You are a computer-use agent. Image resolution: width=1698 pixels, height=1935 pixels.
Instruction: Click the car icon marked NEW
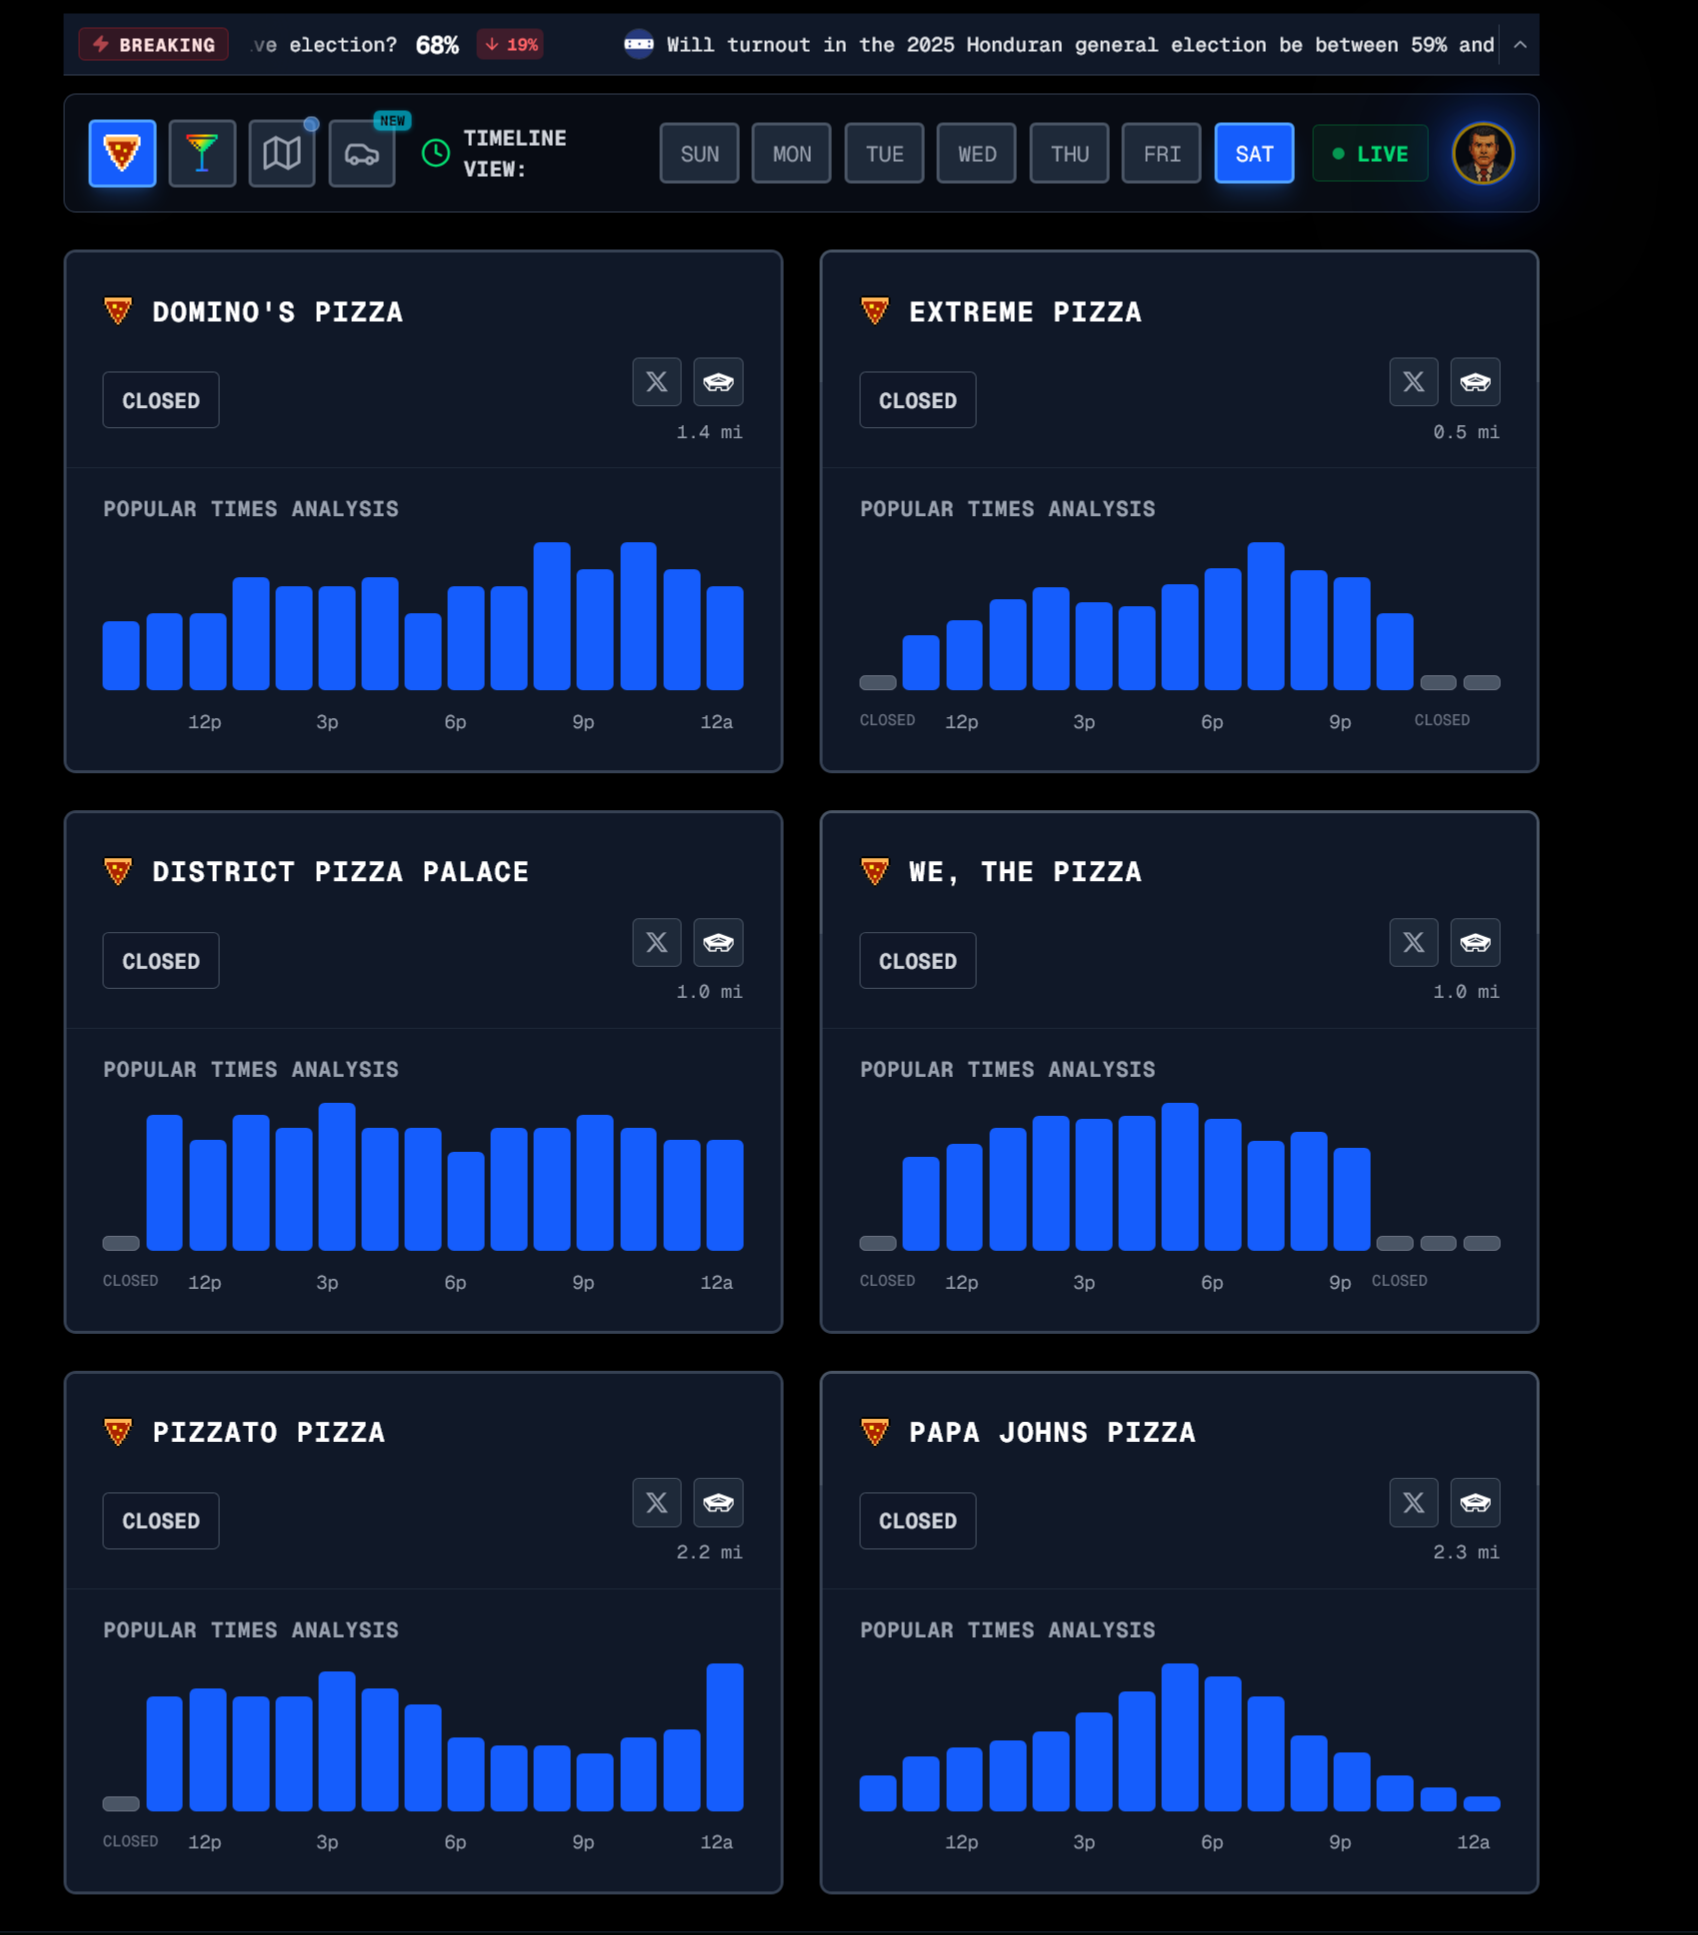(x=362, y=154)
